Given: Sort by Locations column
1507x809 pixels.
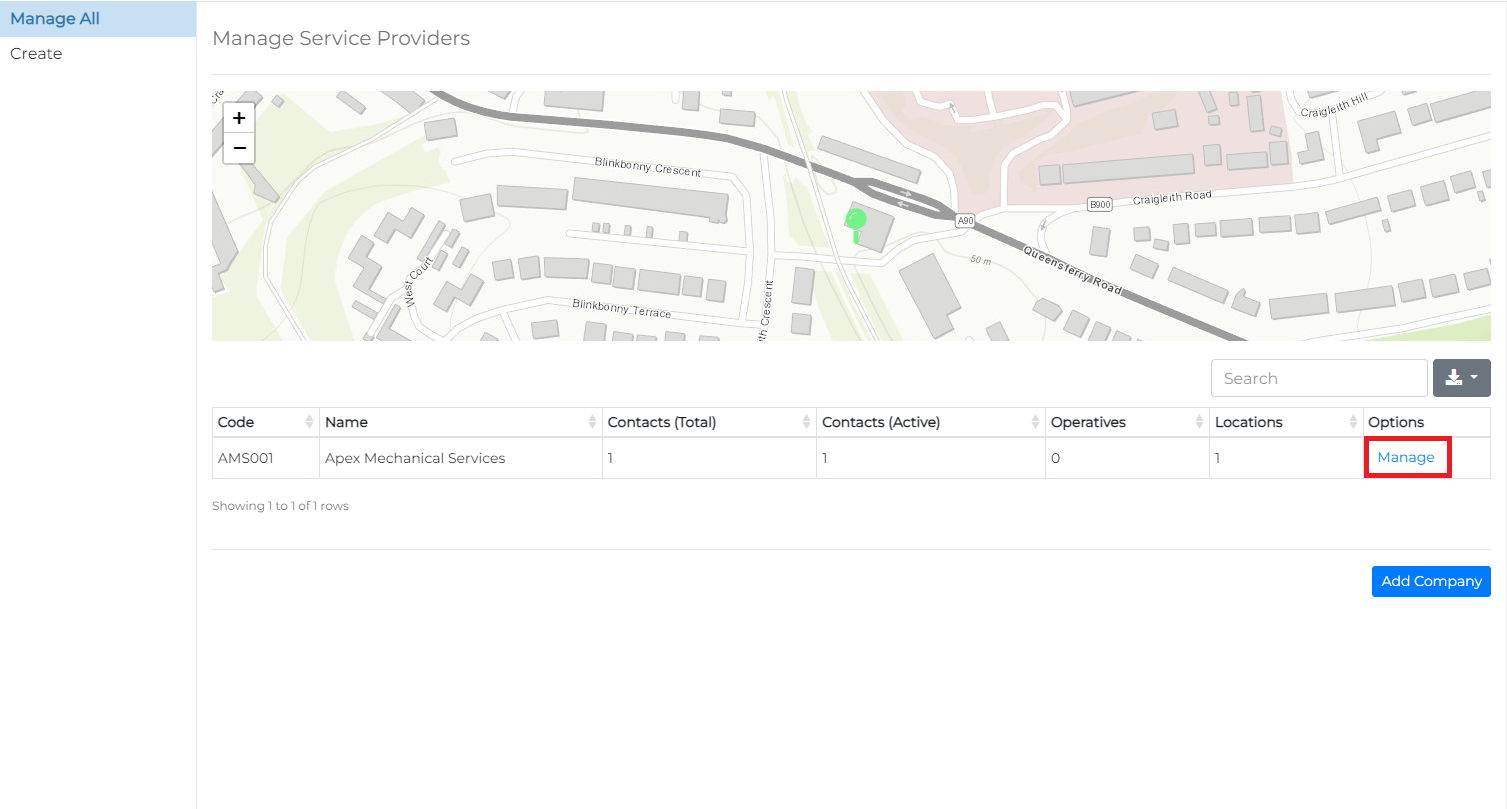Looking at the screenshot, I should [x=1285, y=422].
